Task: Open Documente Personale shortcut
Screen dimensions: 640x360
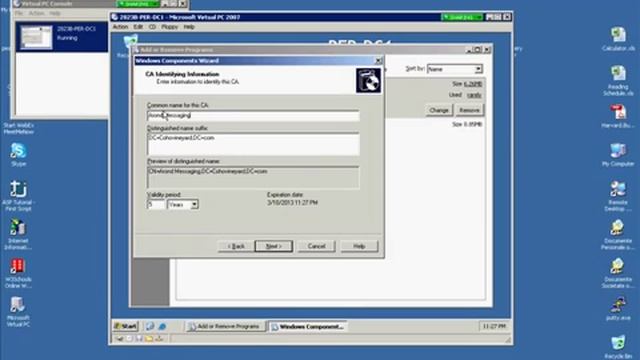Action: click(618, 234)
